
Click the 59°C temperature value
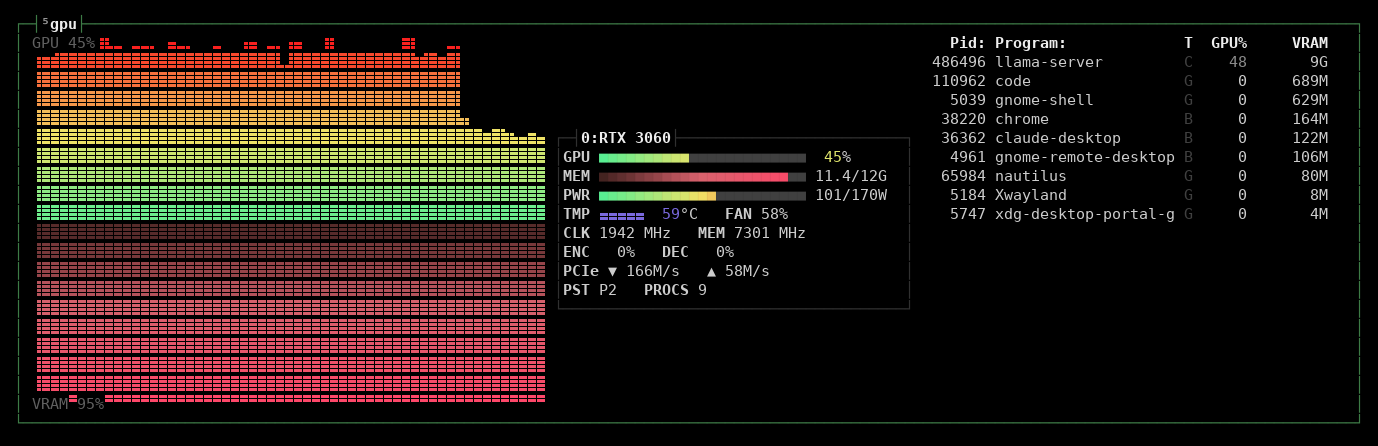point(680,214)
